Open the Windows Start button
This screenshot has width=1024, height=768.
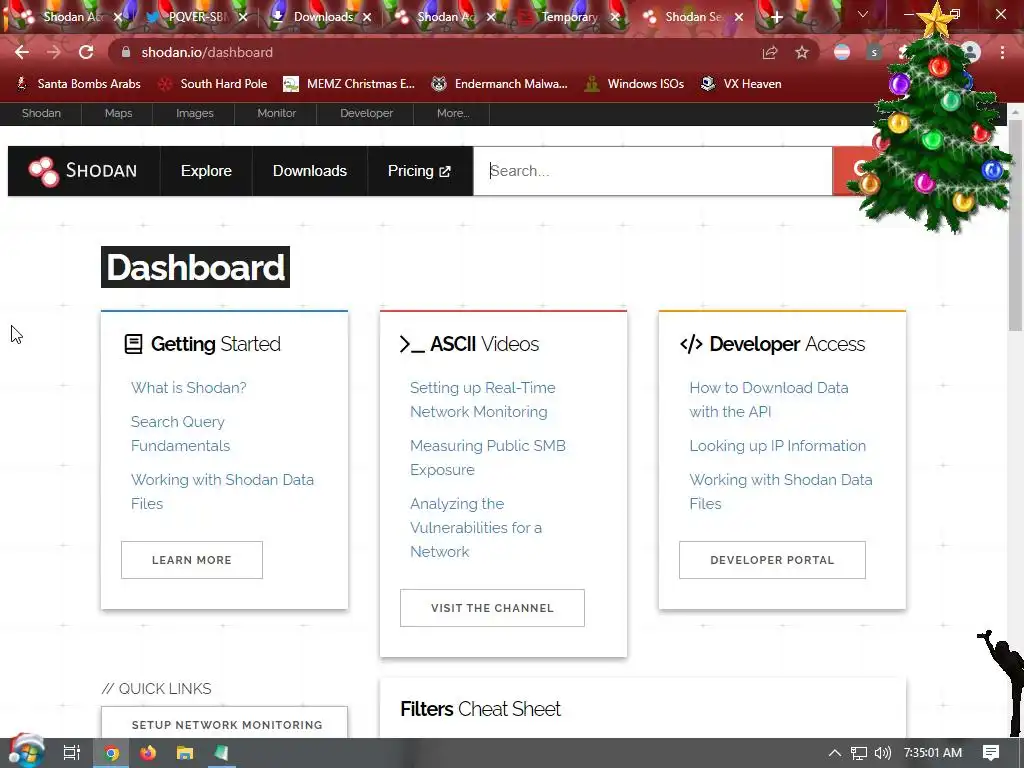point(26,752)
